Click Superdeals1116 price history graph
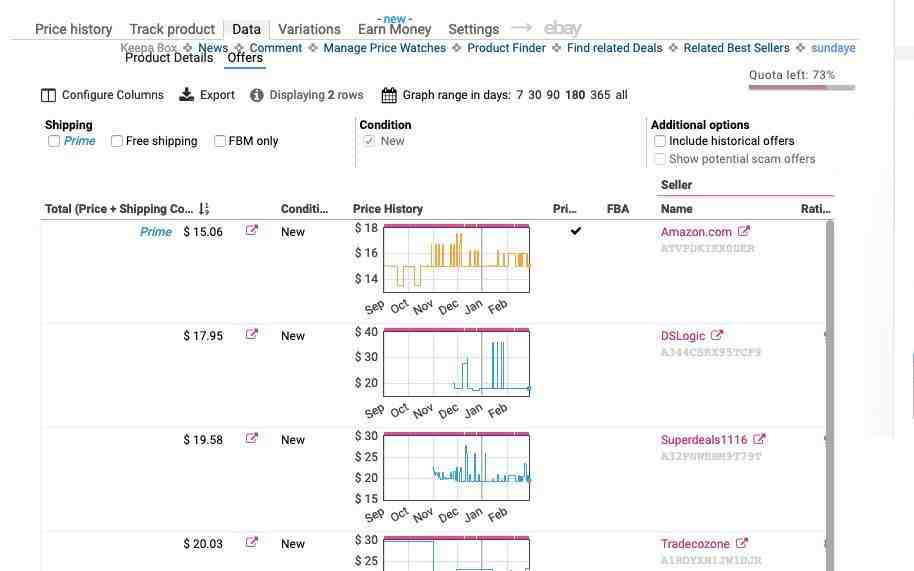This screenshot has width=914, height=571. 456,466
